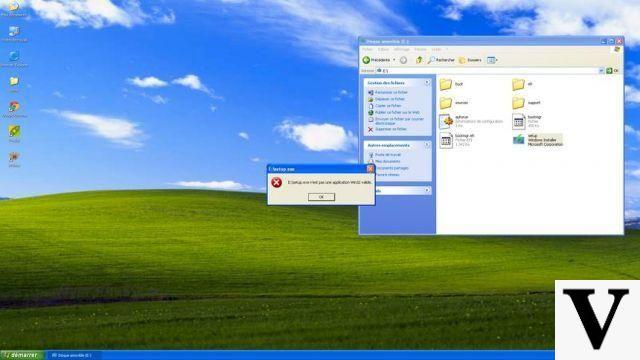The width and height of the screenshot is (640, 360).
Task: Click the Explorer address bar showing E:\
Action: click(x=487, y=71)
